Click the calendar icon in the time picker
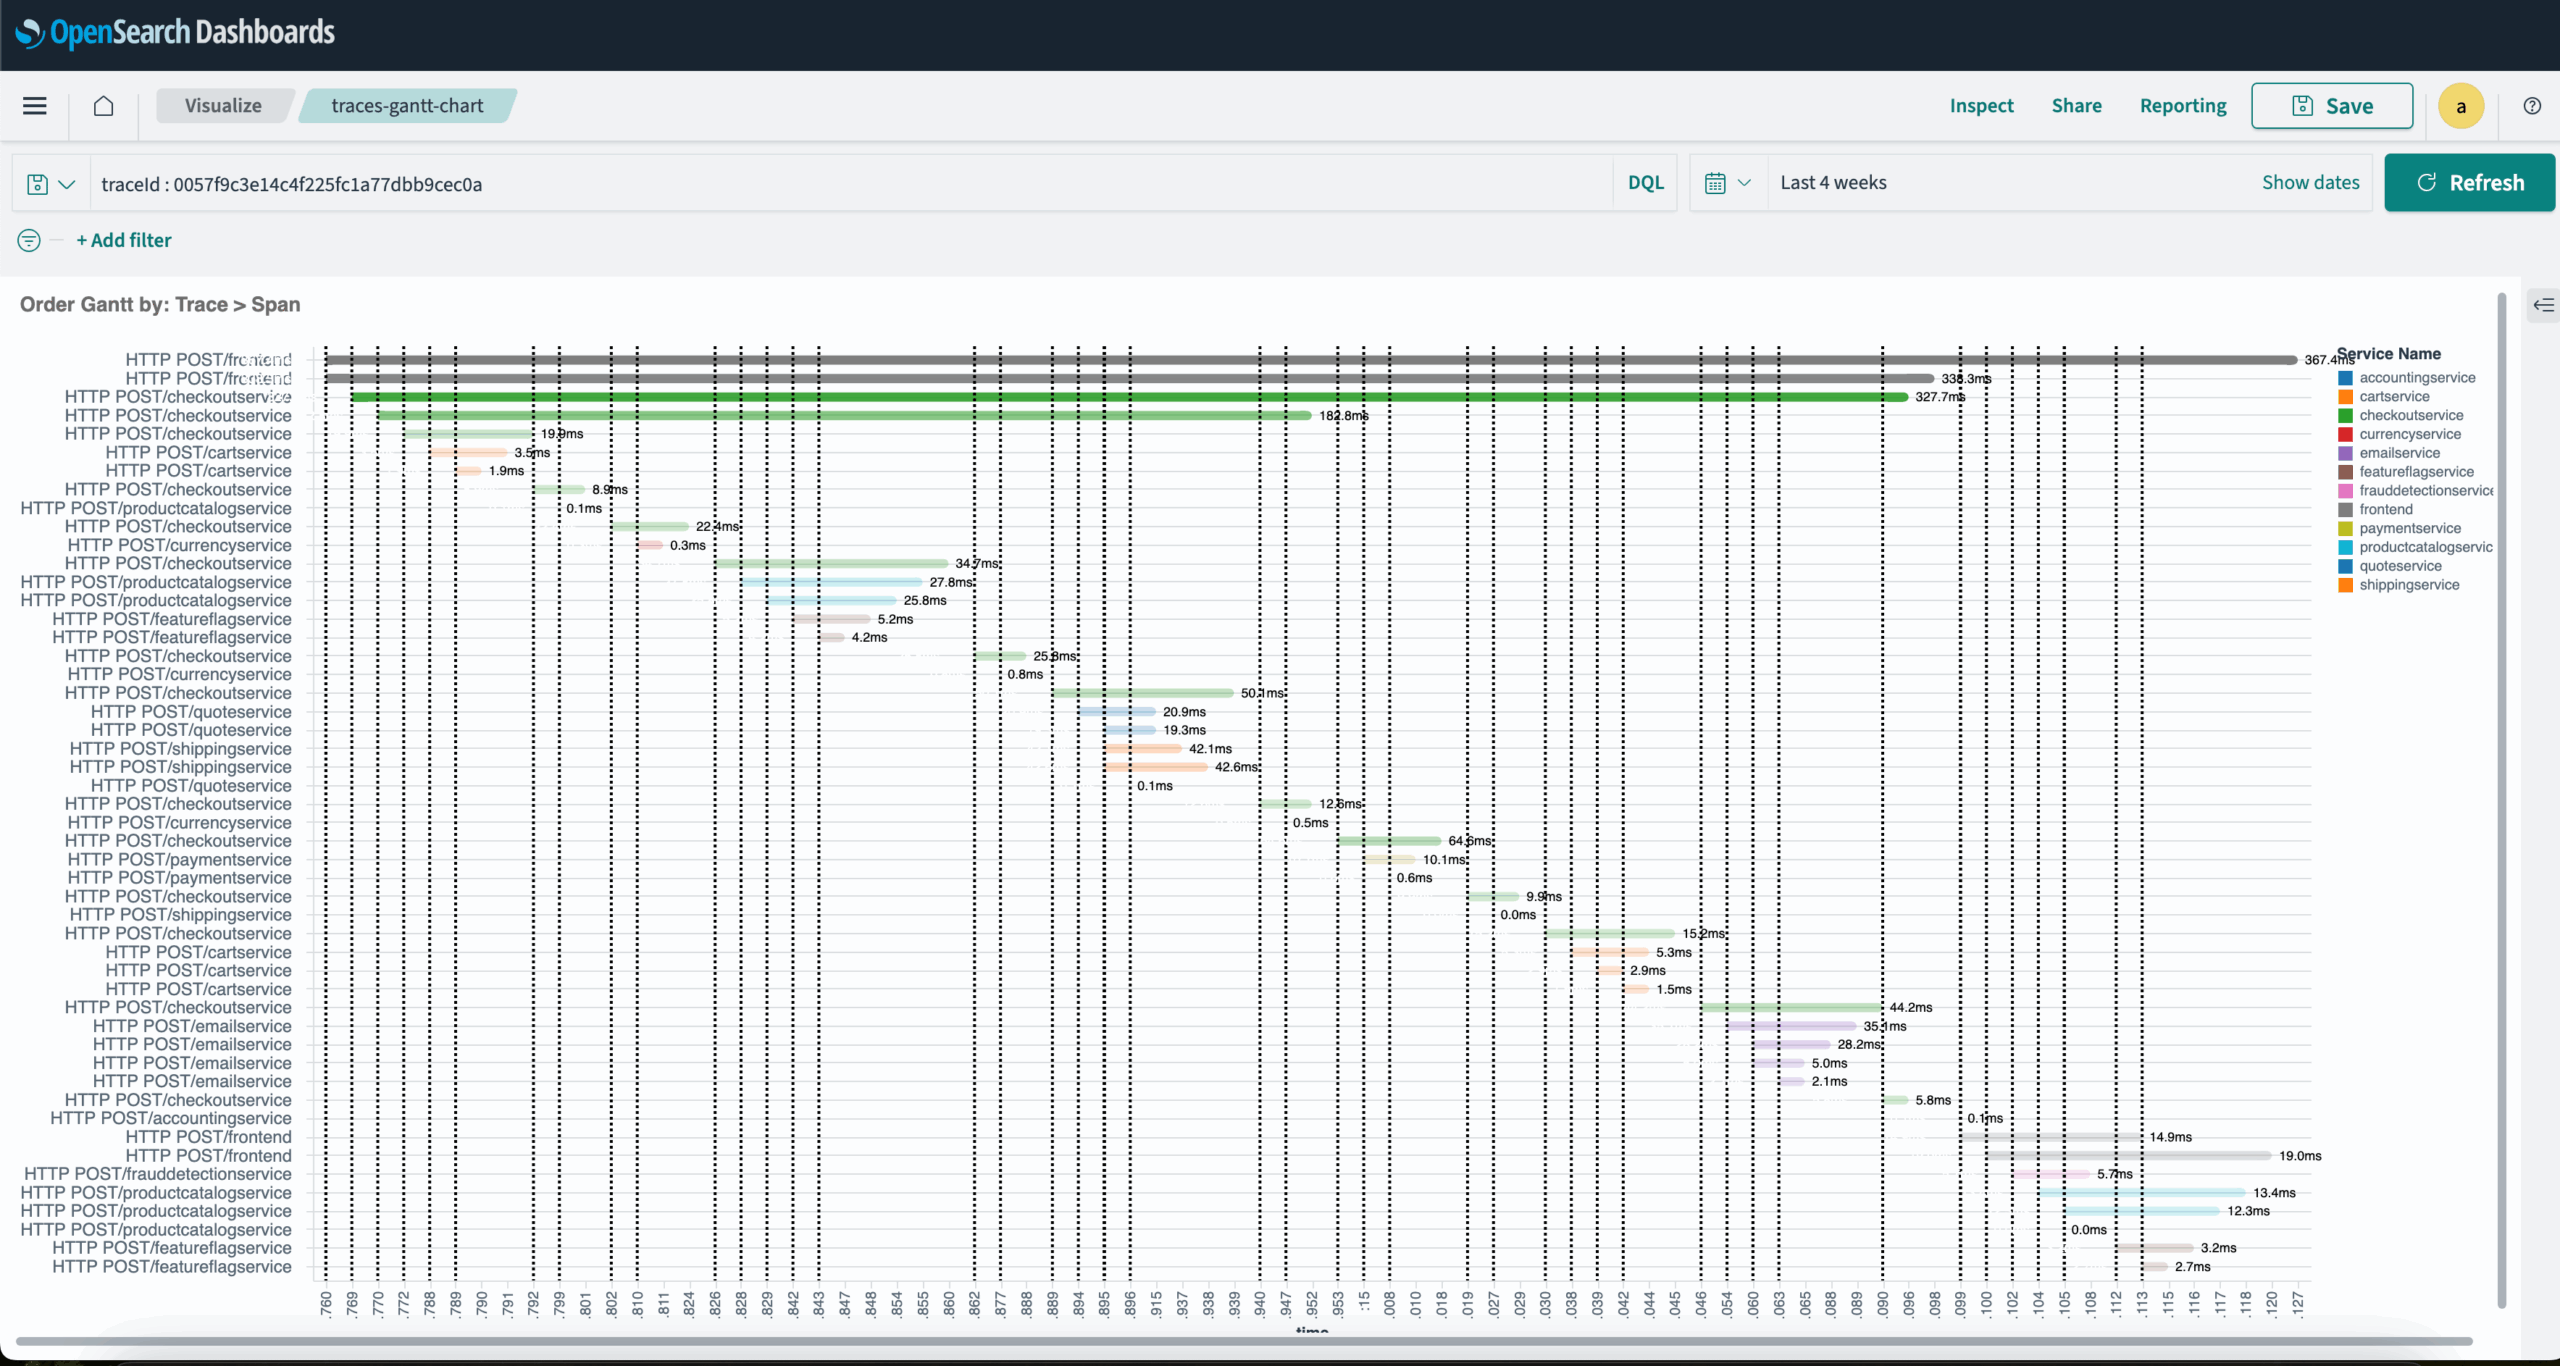Image resolution: width=2560 pixels, height=1366 pixels. (x=1714, y=182)
